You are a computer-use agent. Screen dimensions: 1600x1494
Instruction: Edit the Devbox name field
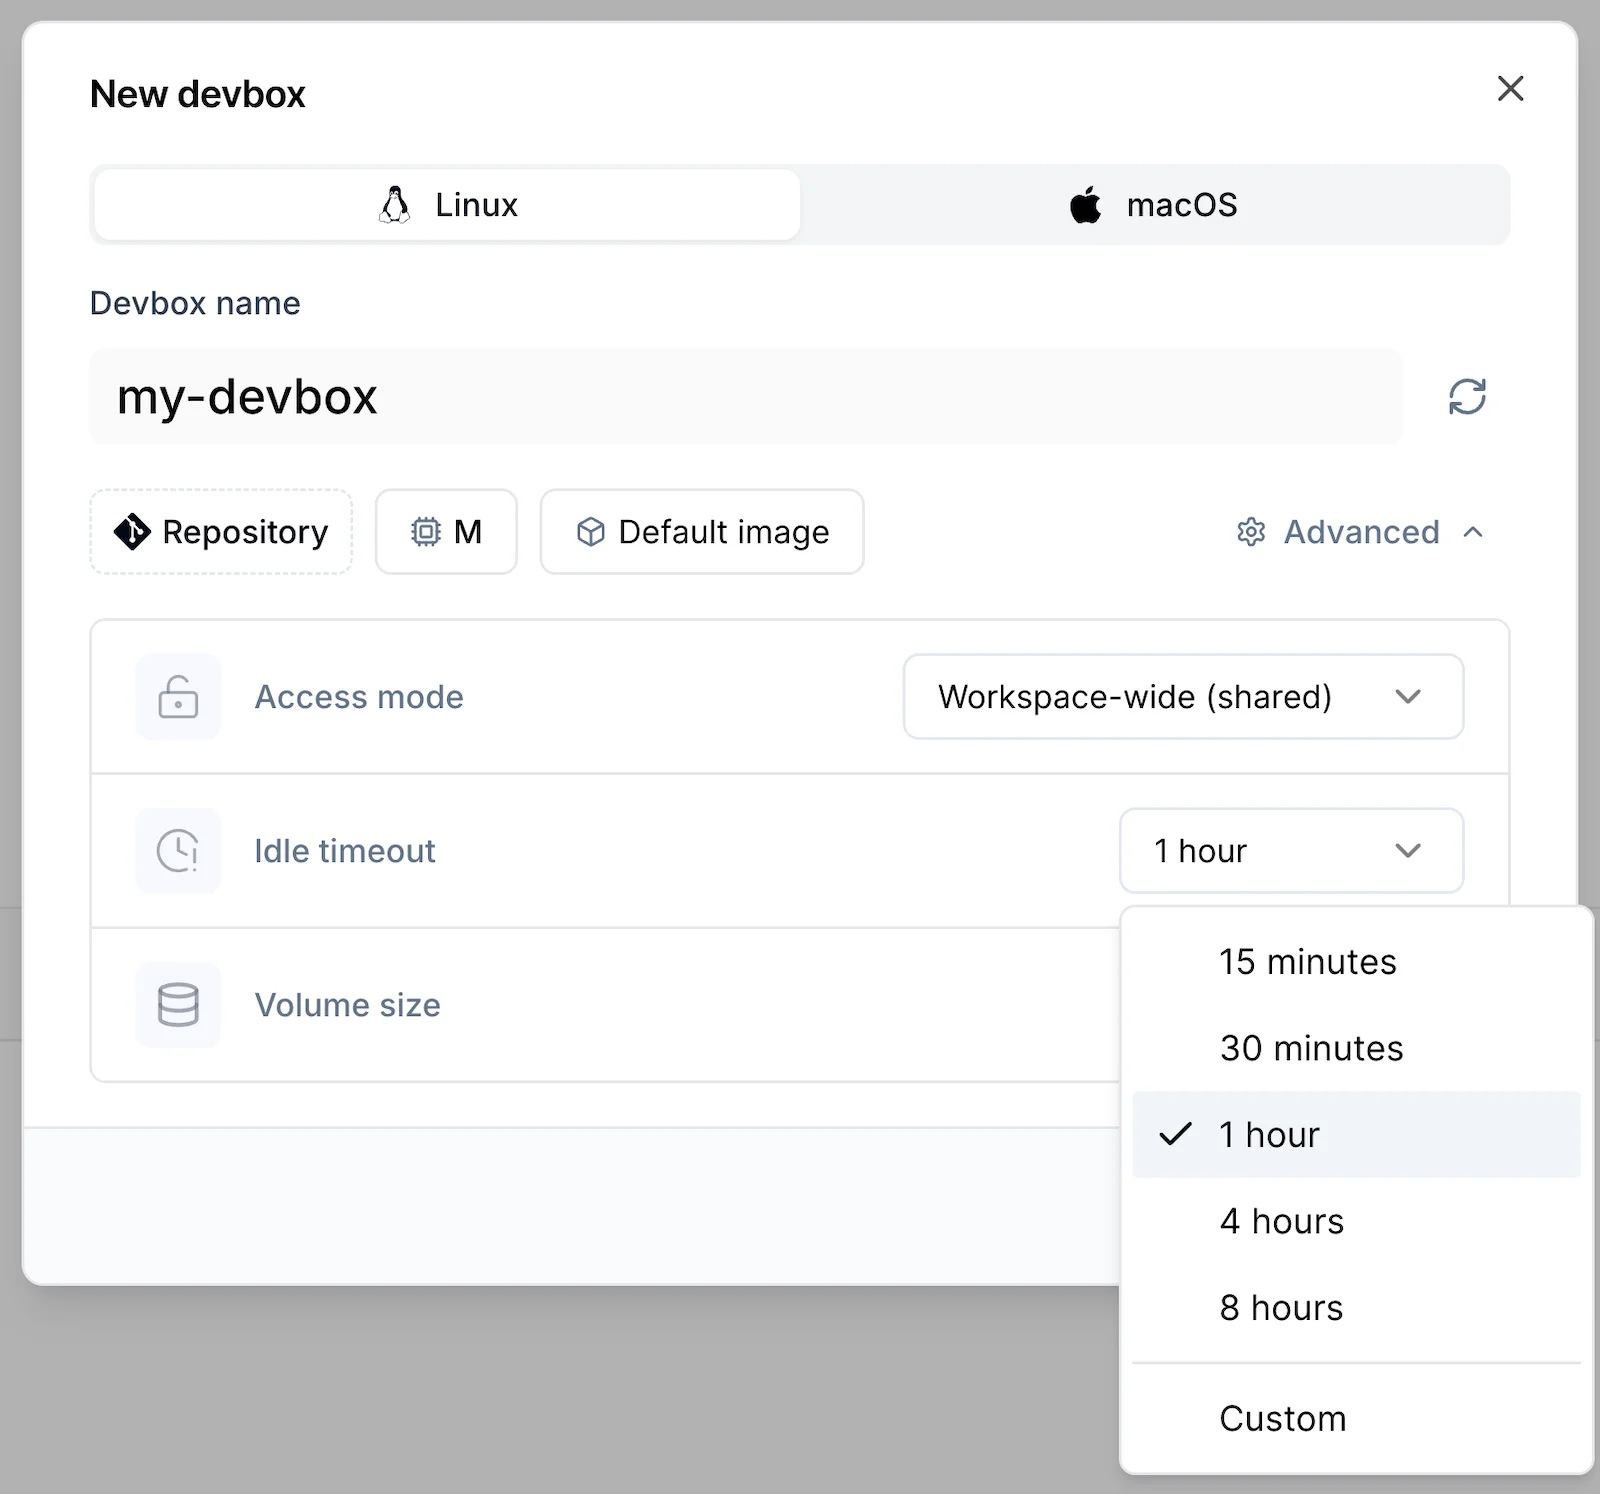[x=746, y=397]
